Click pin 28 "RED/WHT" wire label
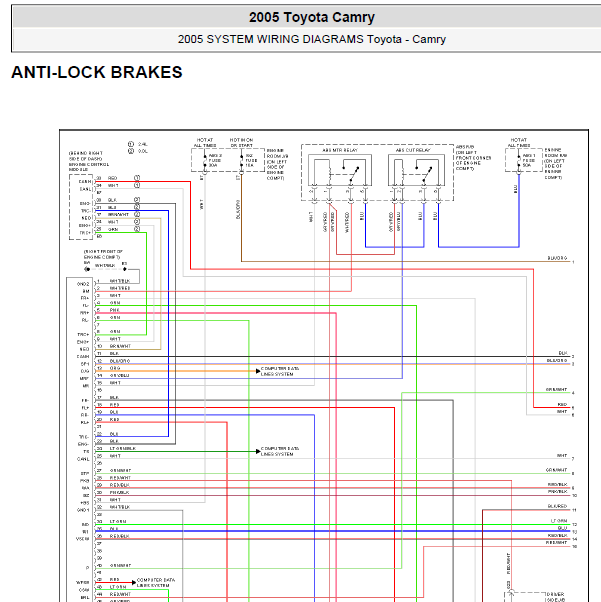The width and height of the screenshot is (601, 602). click(120, 478)
